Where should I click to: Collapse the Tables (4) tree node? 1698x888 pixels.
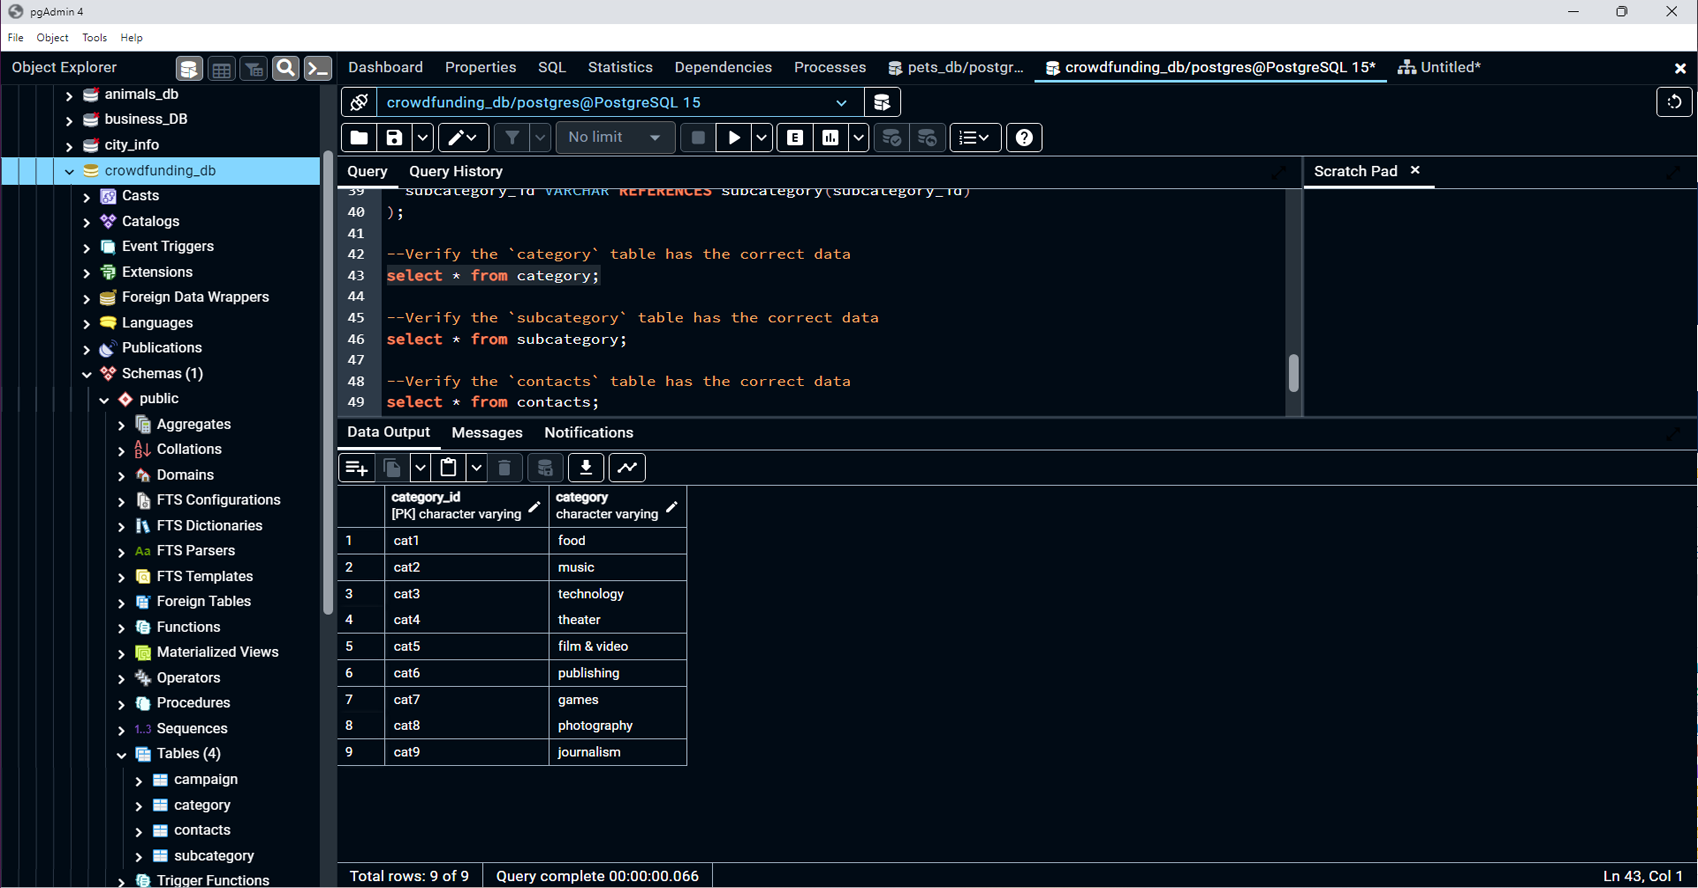coord(122,755)
